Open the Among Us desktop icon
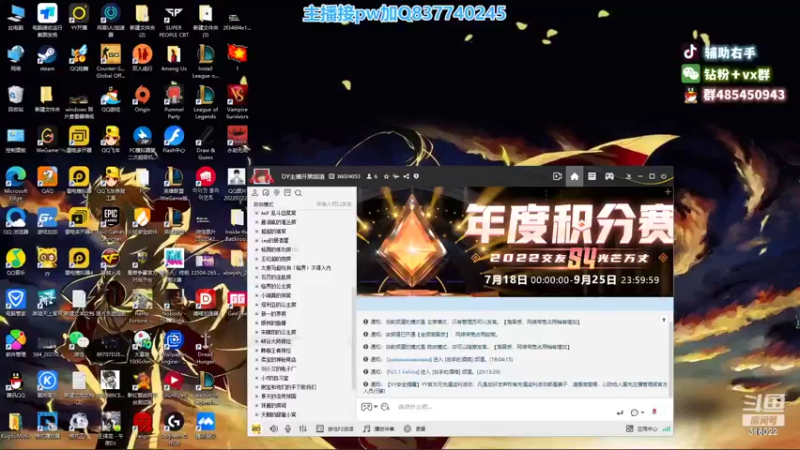The height and width of the screenshot is (450, 800). tap(173, 58)
